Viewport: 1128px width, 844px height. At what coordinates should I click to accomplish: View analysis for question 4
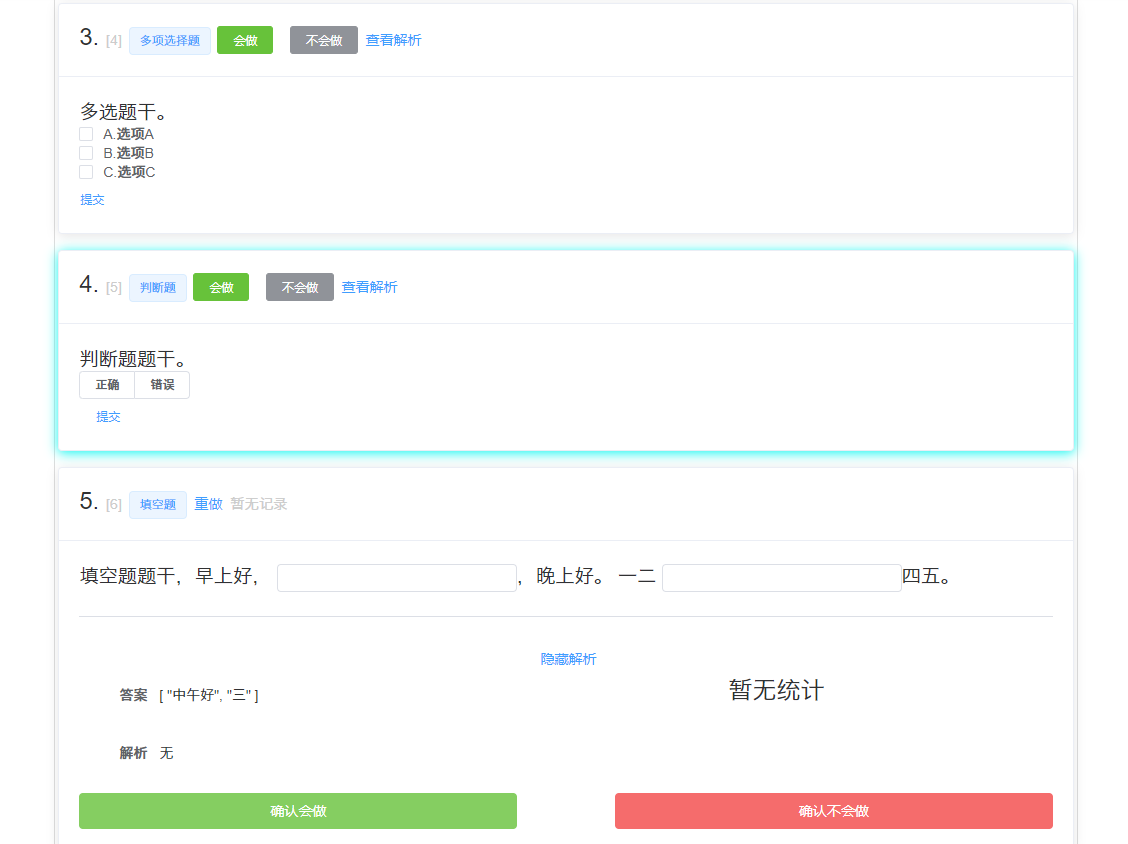[369, 288]
